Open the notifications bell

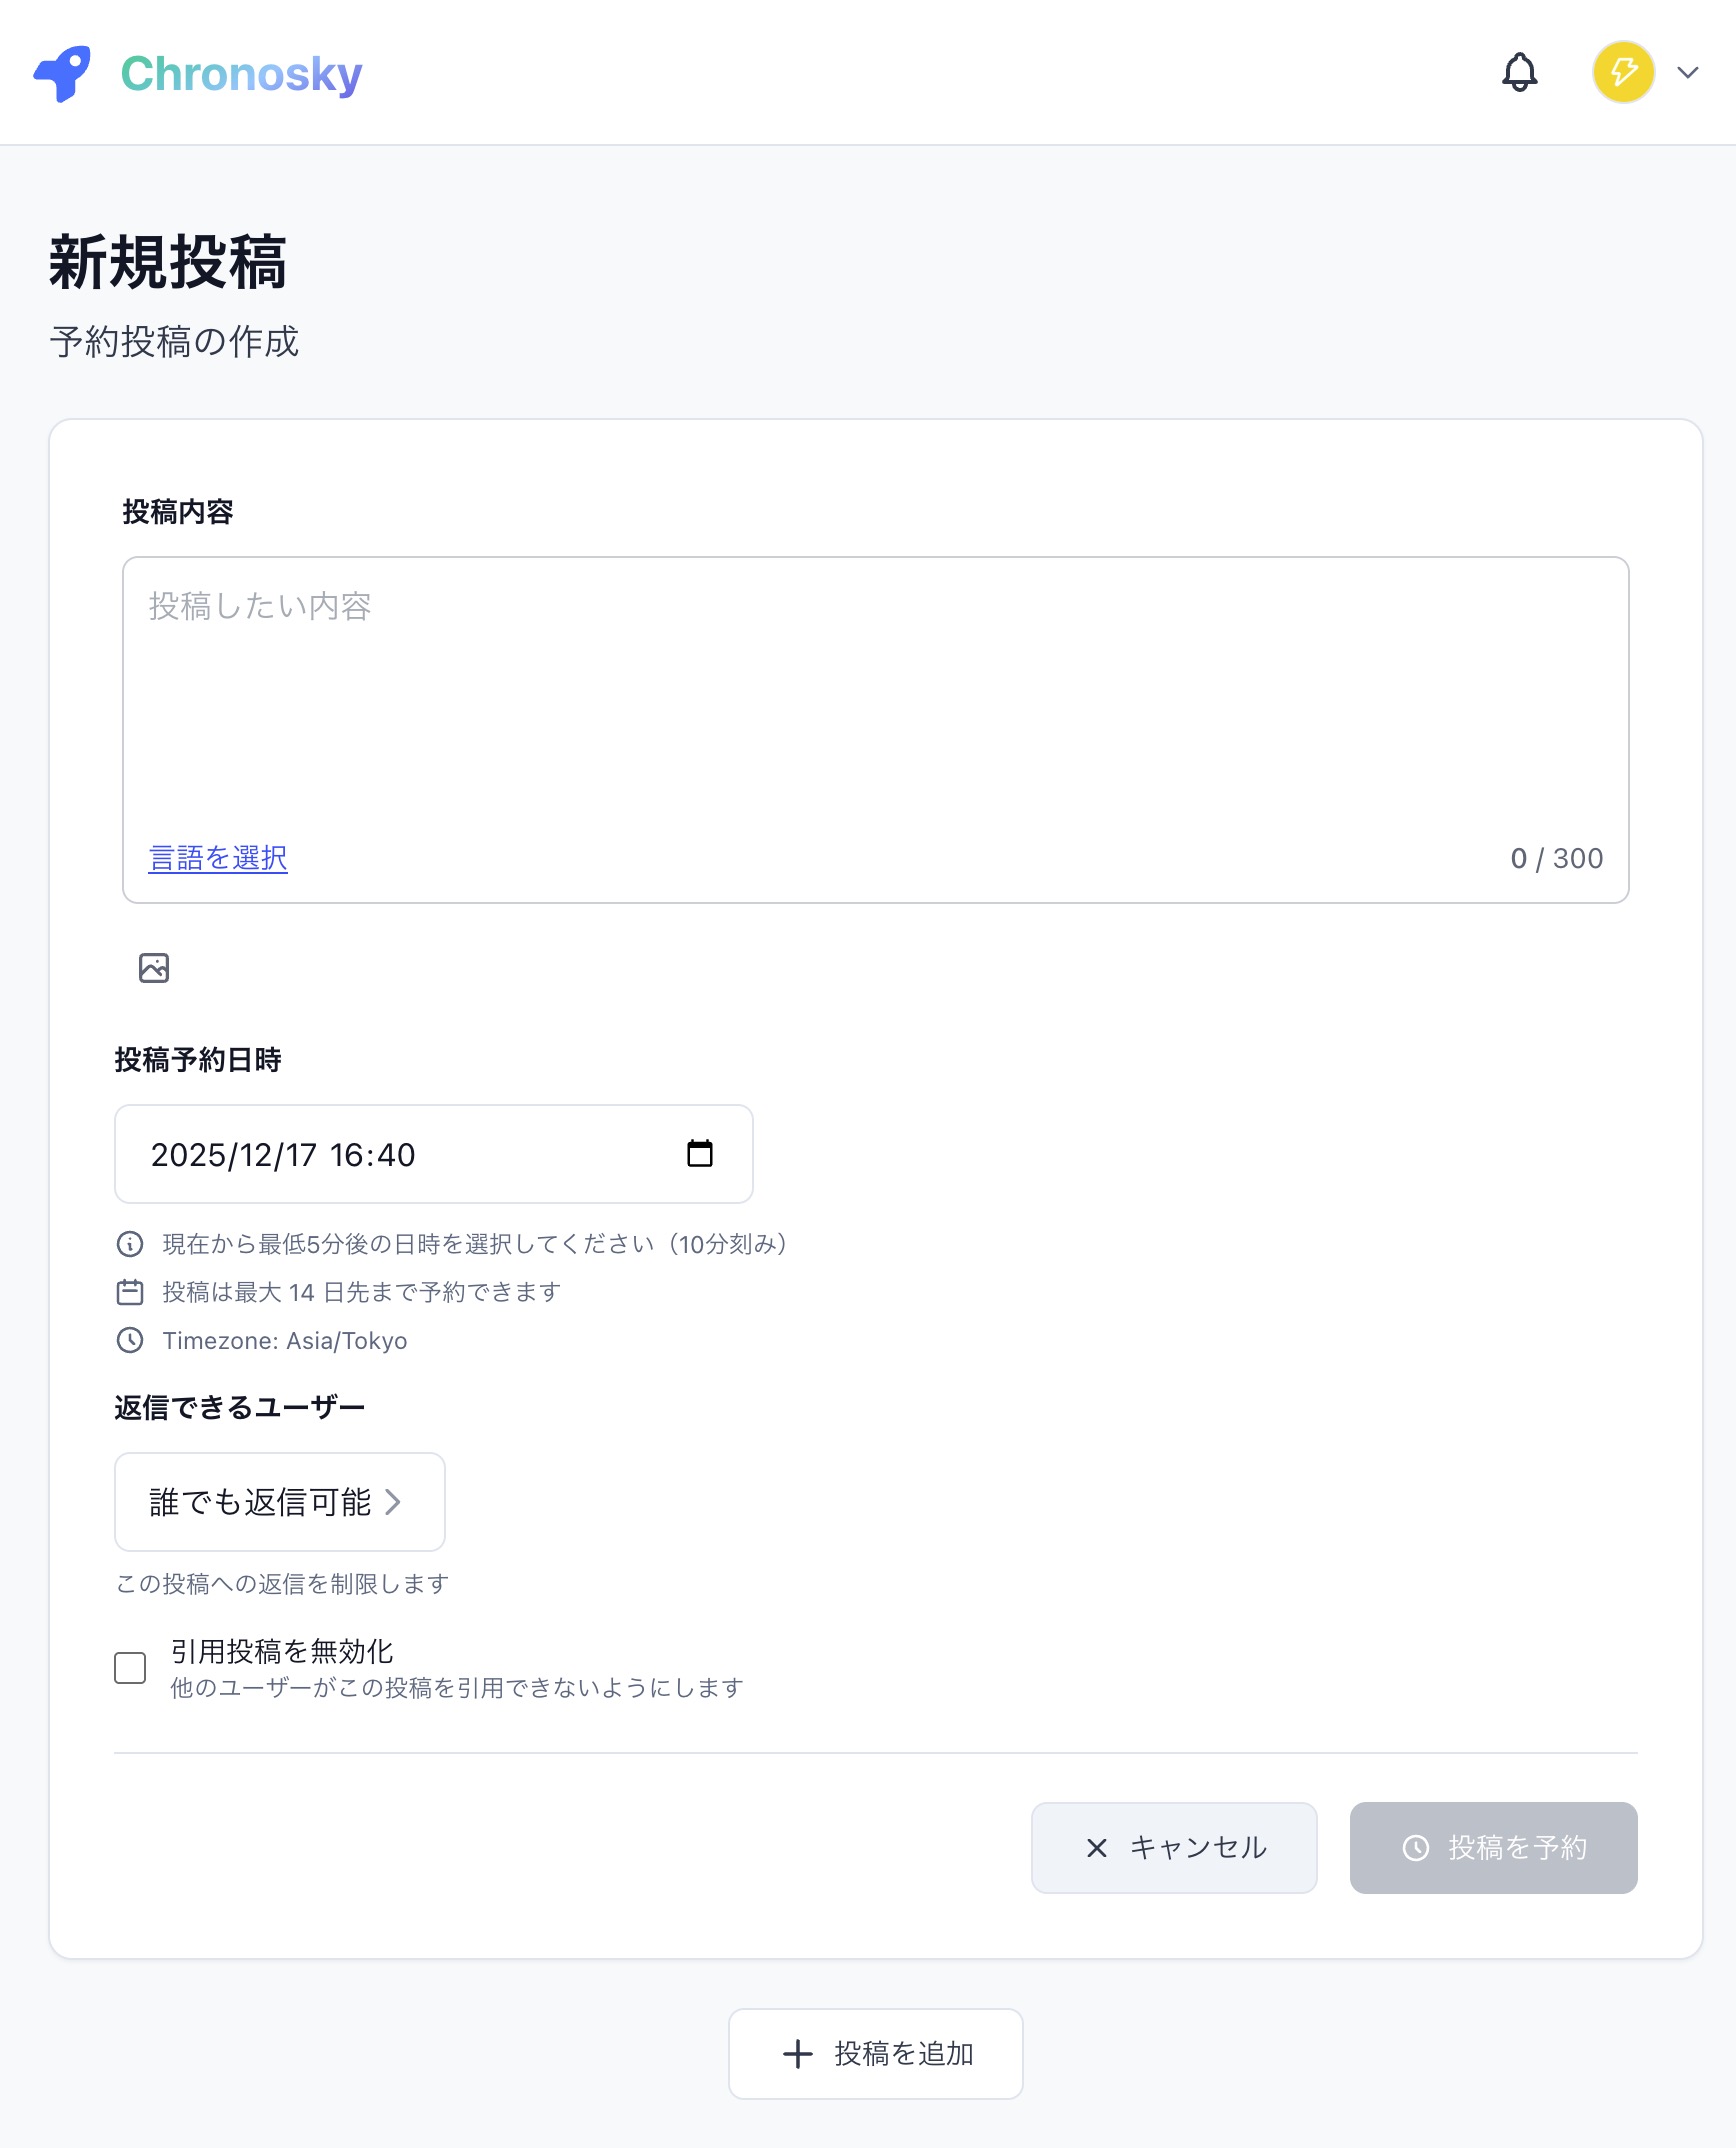click(1519, 72)
